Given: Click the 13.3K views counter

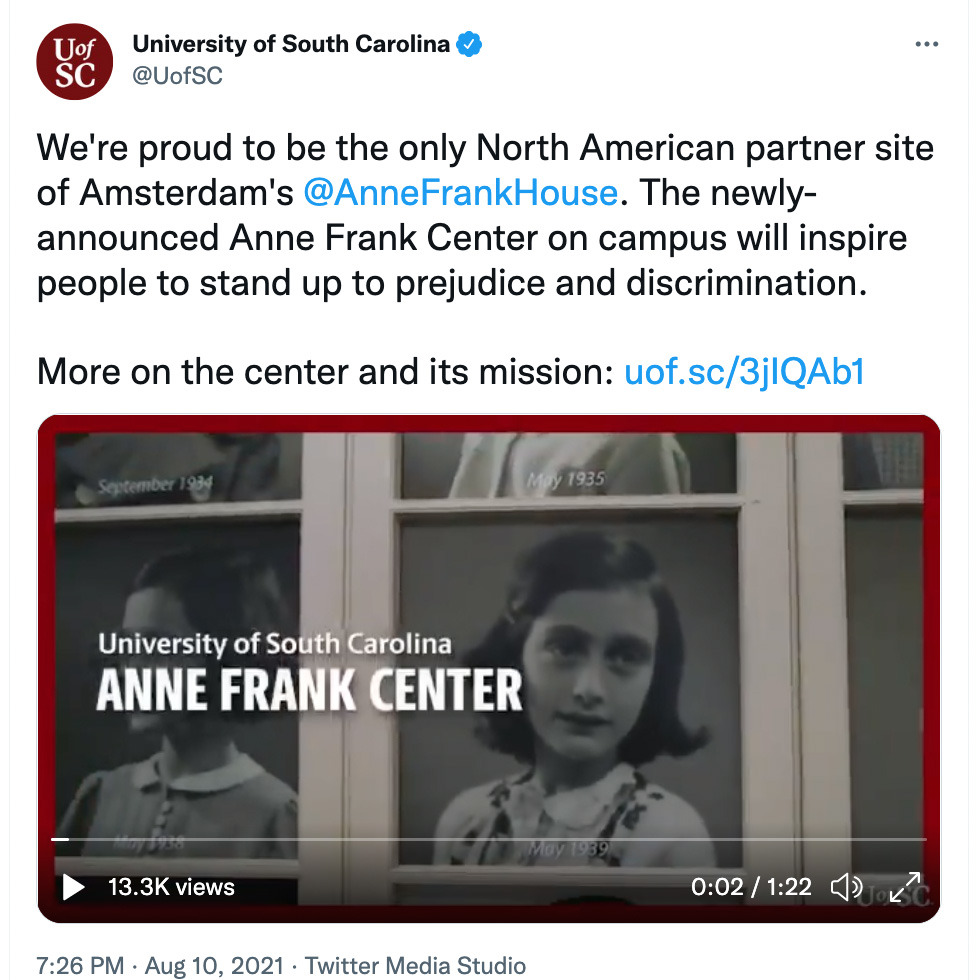Looking at the screenshot, I should tap(171, 887).
